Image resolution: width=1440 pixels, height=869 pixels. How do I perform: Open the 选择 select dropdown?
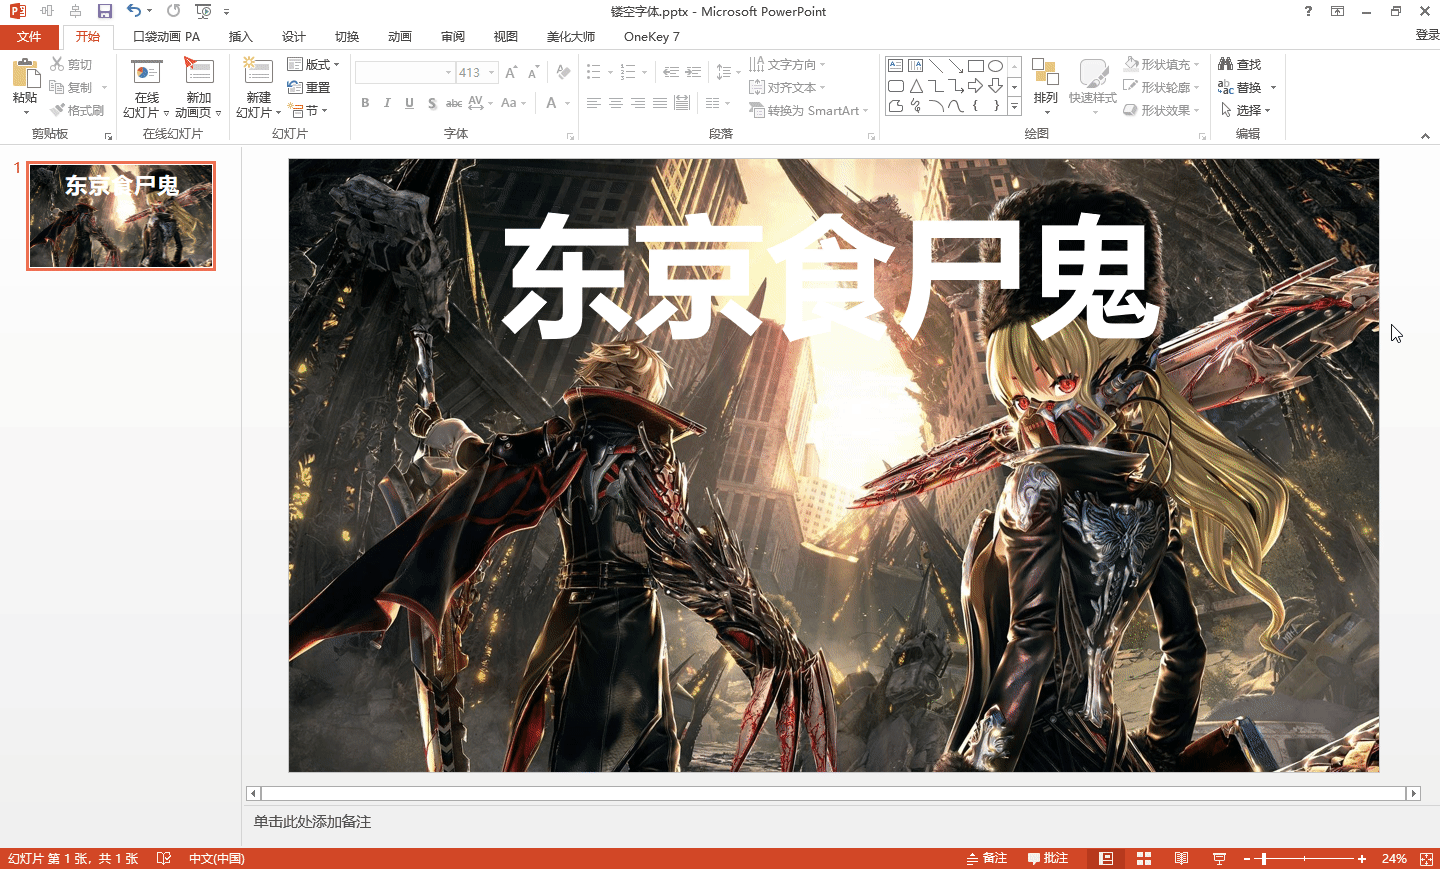pyautogui.click(x=1245, y=110)
